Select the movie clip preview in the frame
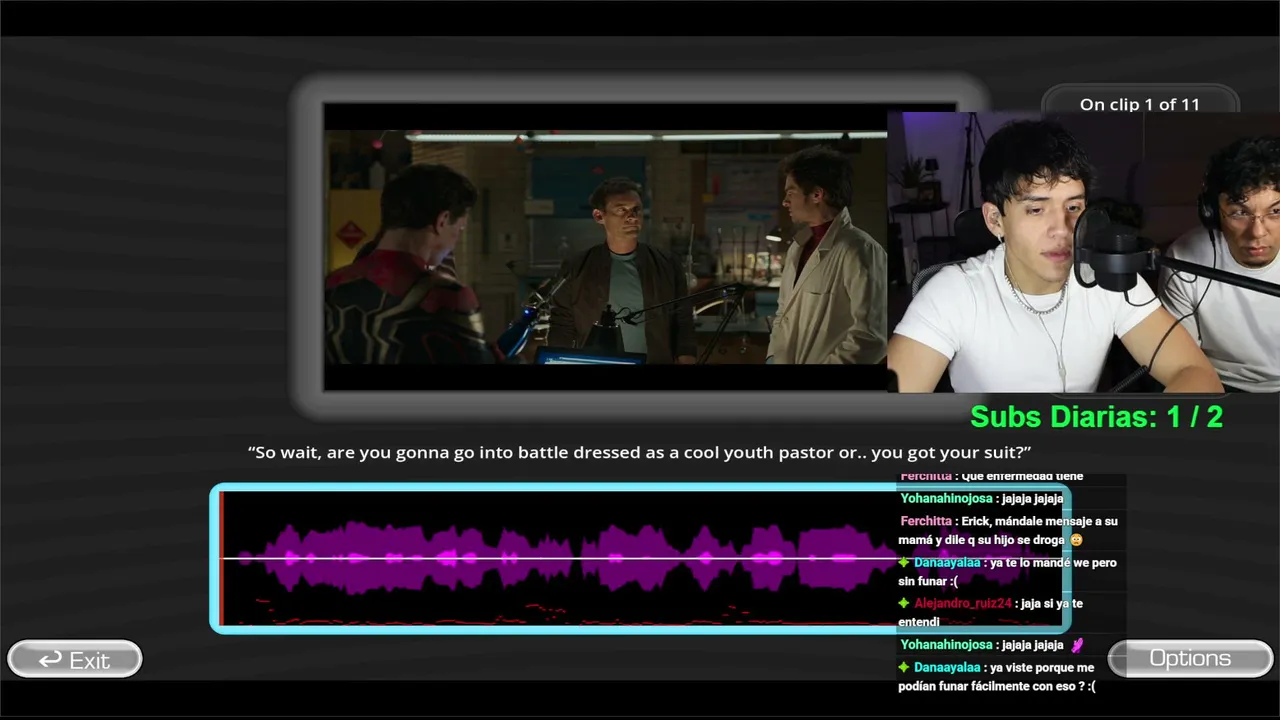 [605, 246]
